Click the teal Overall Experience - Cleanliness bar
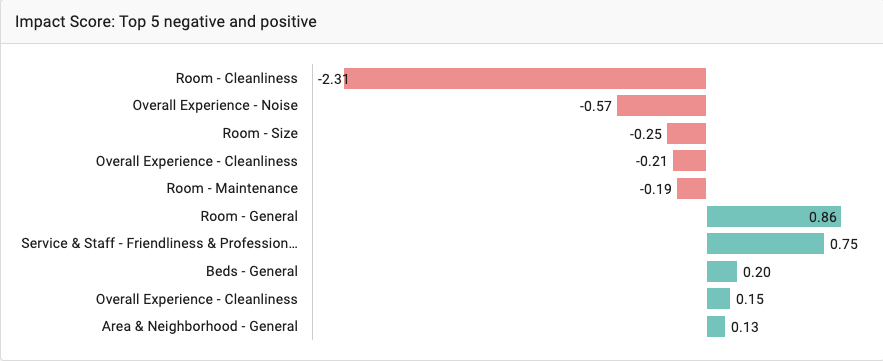 (719, 298)
